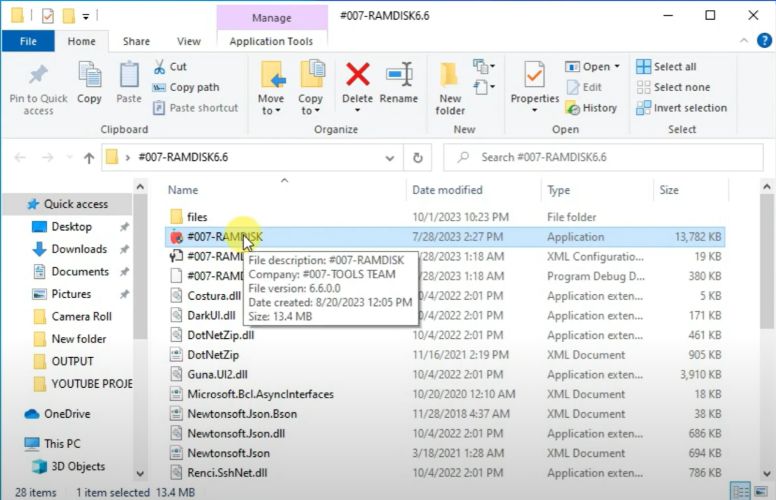This screenshot has width=776, height=500.
Task: Click Copy path in the ribbon
Action: click(186, 87)
